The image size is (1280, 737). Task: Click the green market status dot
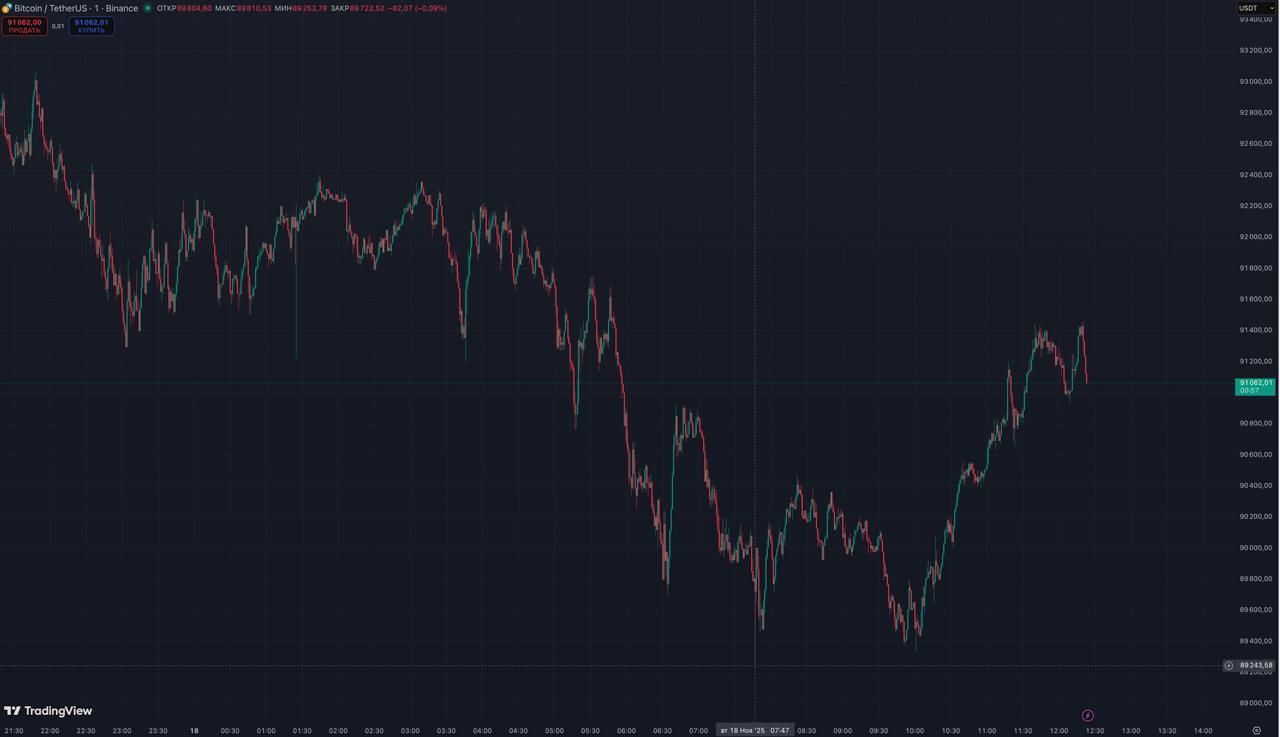(x=148, y=8)
